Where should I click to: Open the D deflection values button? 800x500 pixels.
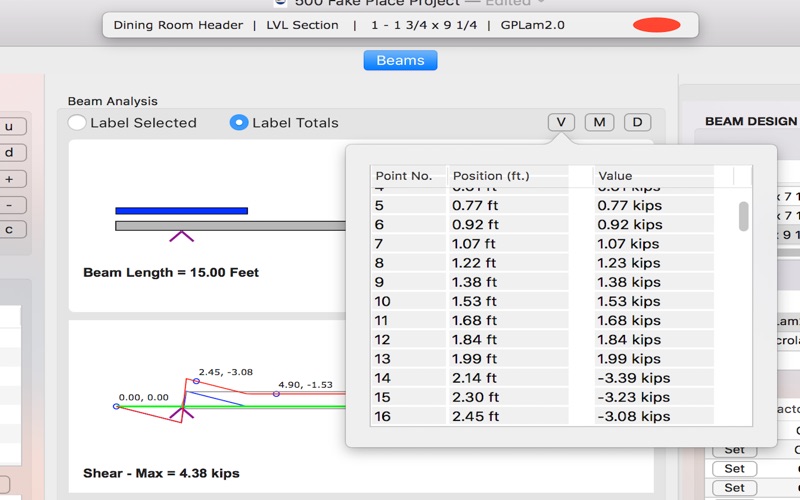pos(637,122)
